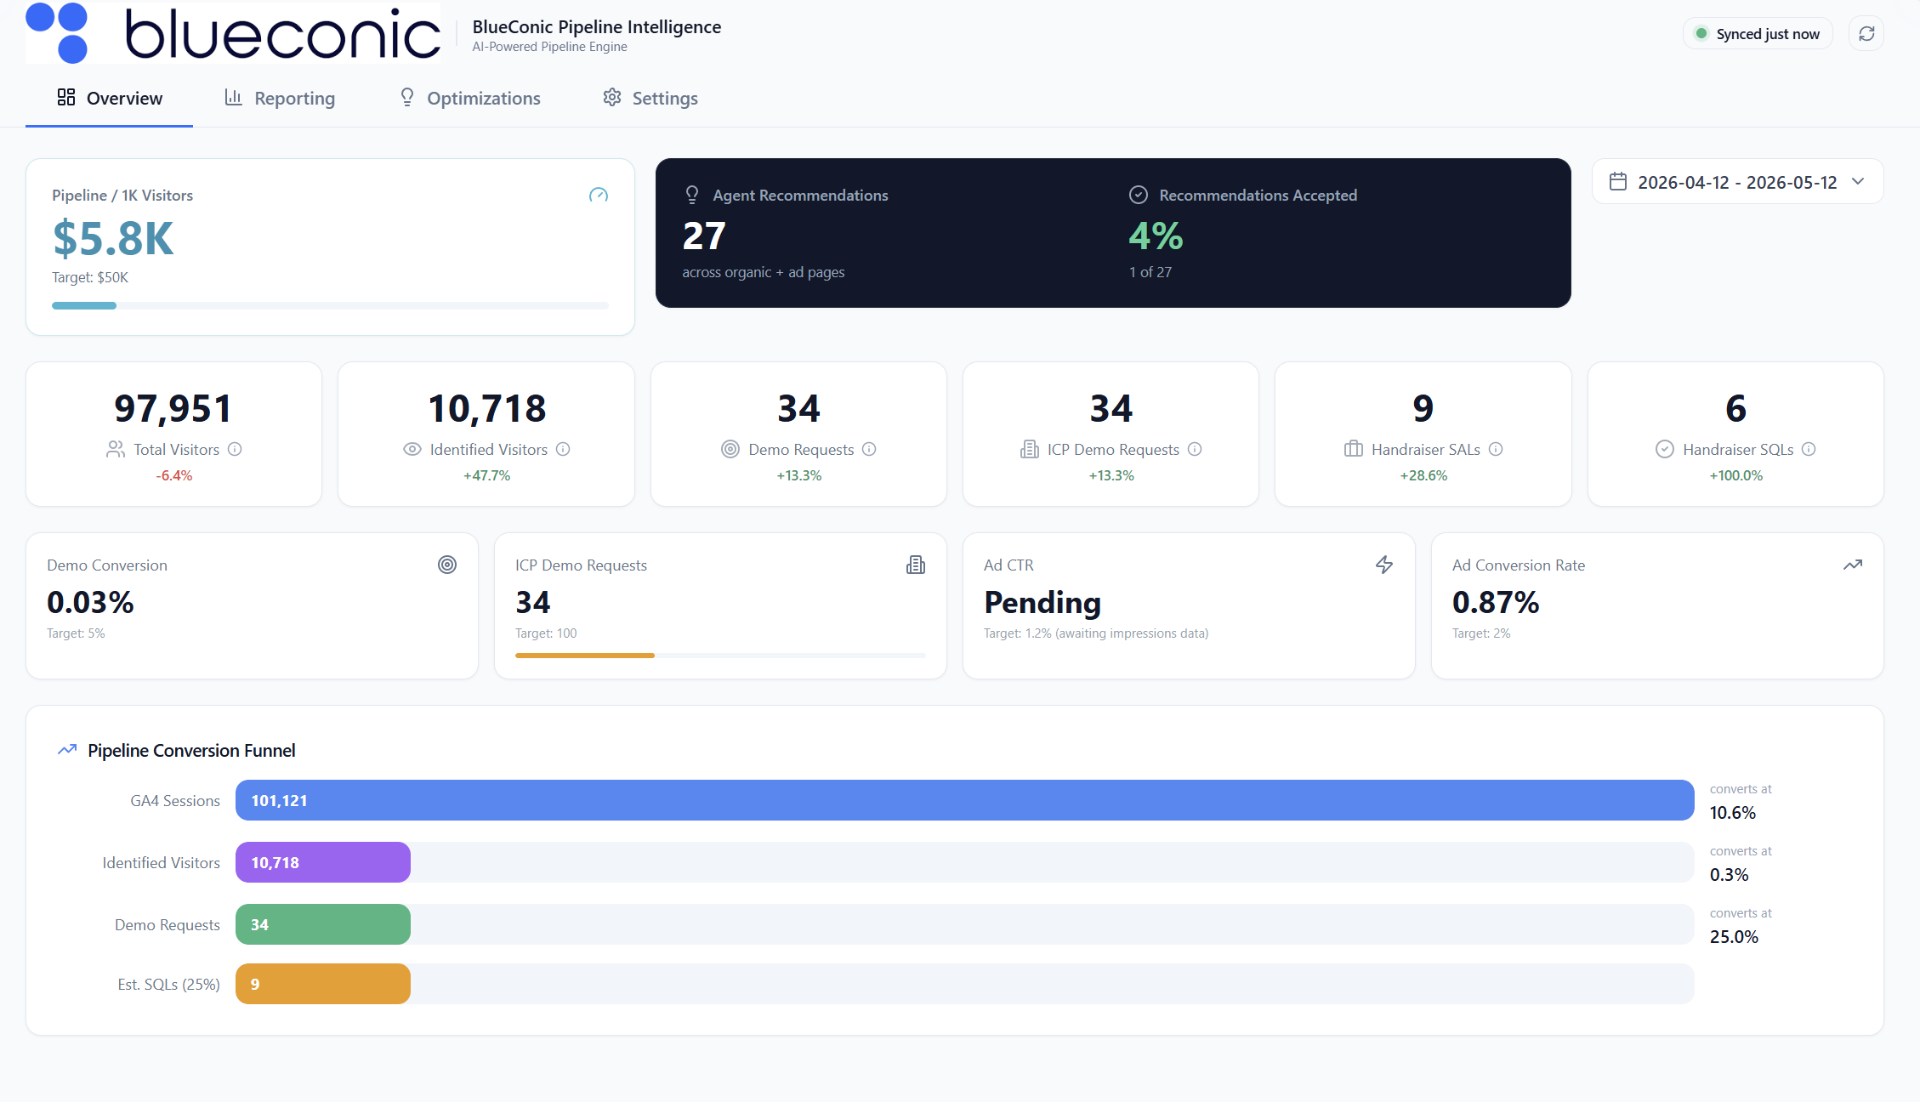This screenshot has height=1102, width=1920.
Task: Click the 27 Agent Recommendations count
Action: 704,236
